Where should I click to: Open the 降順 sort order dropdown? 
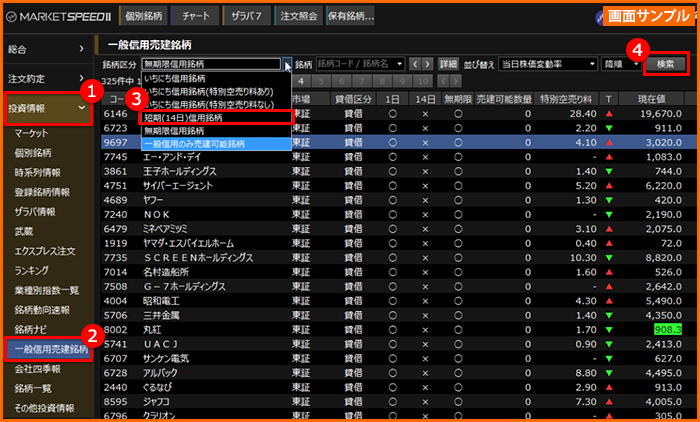coord(621,64)
